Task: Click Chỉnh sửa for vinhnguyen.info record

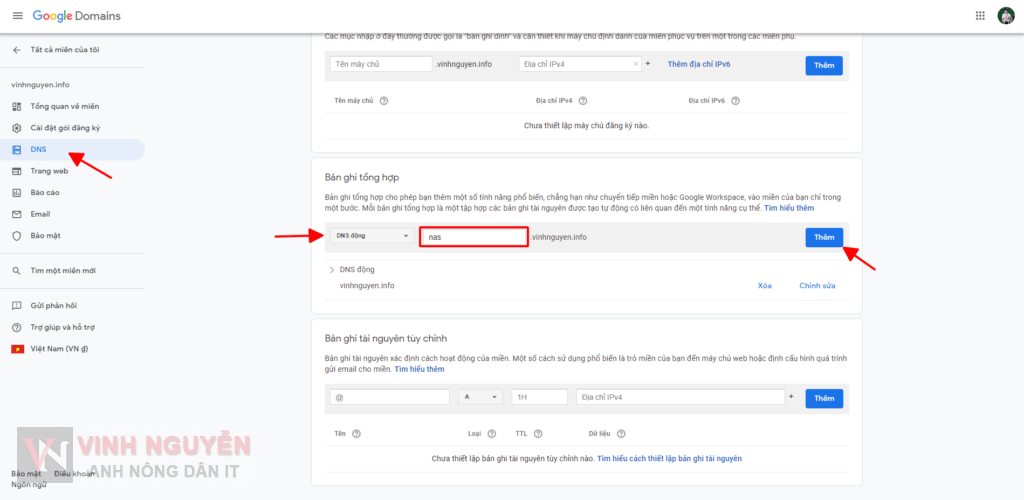Action: point(816,286)
